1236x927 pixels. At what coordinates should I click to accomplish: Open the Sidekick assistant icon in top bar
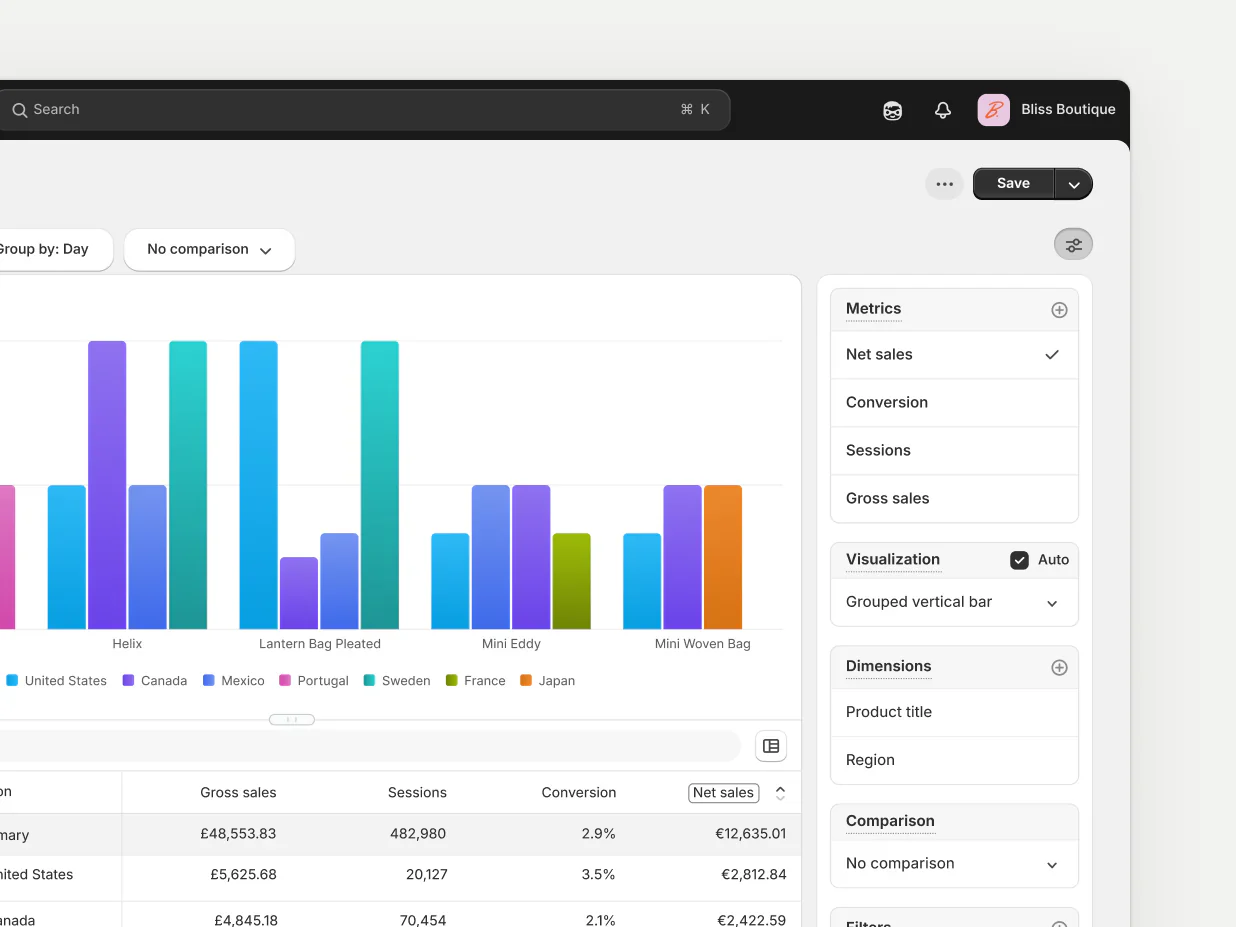tap(891, 110)
